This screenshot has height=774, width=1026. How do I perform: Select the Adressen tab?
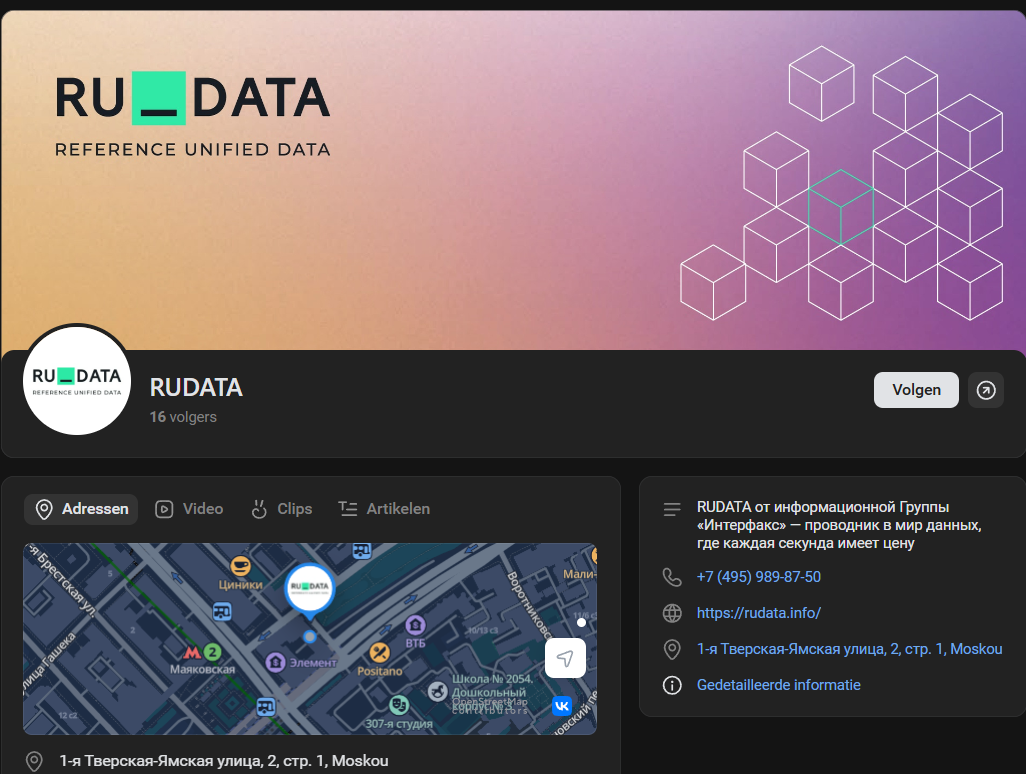pos(81,509)
